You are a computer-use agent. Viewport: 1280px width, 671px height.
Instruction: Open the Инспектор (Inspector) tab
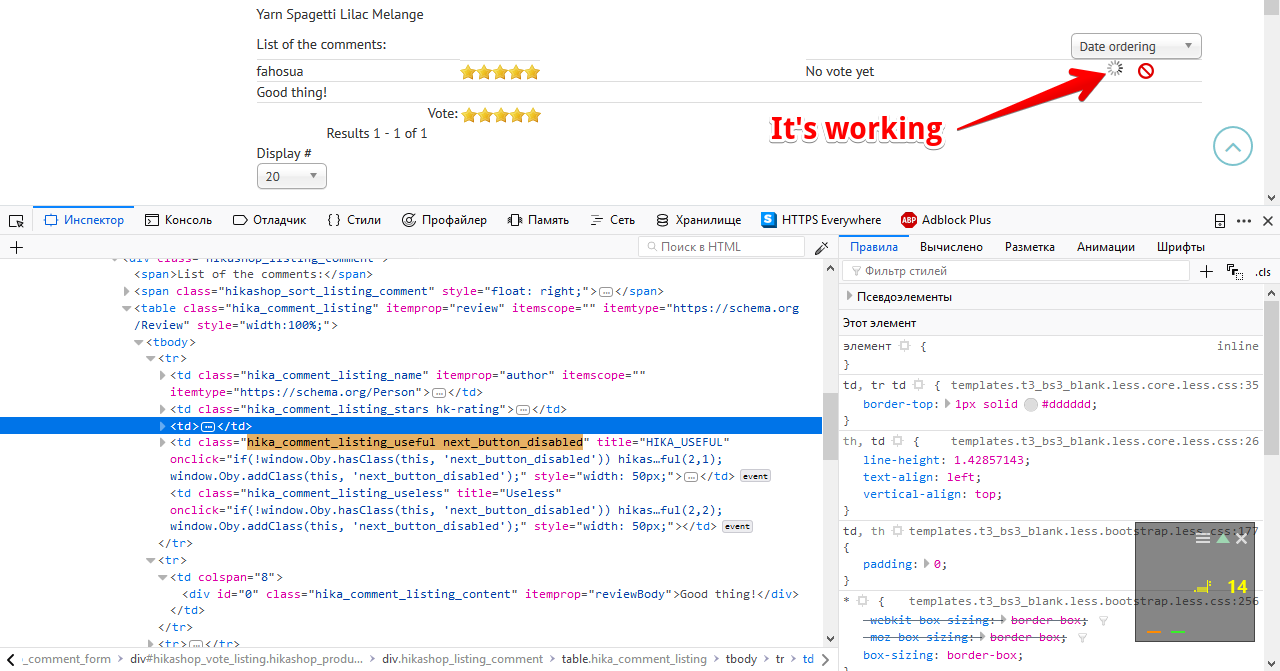(x=84, y=220)
